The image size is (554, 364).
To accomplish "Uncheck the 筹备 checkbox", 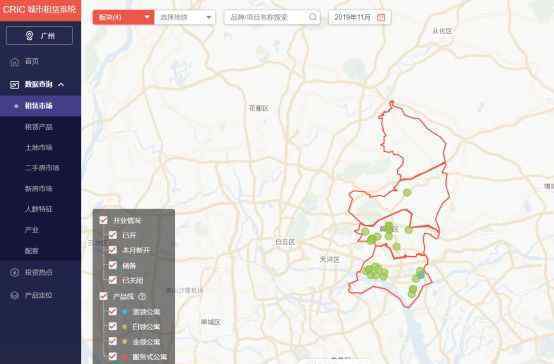I will click(113, 265).
